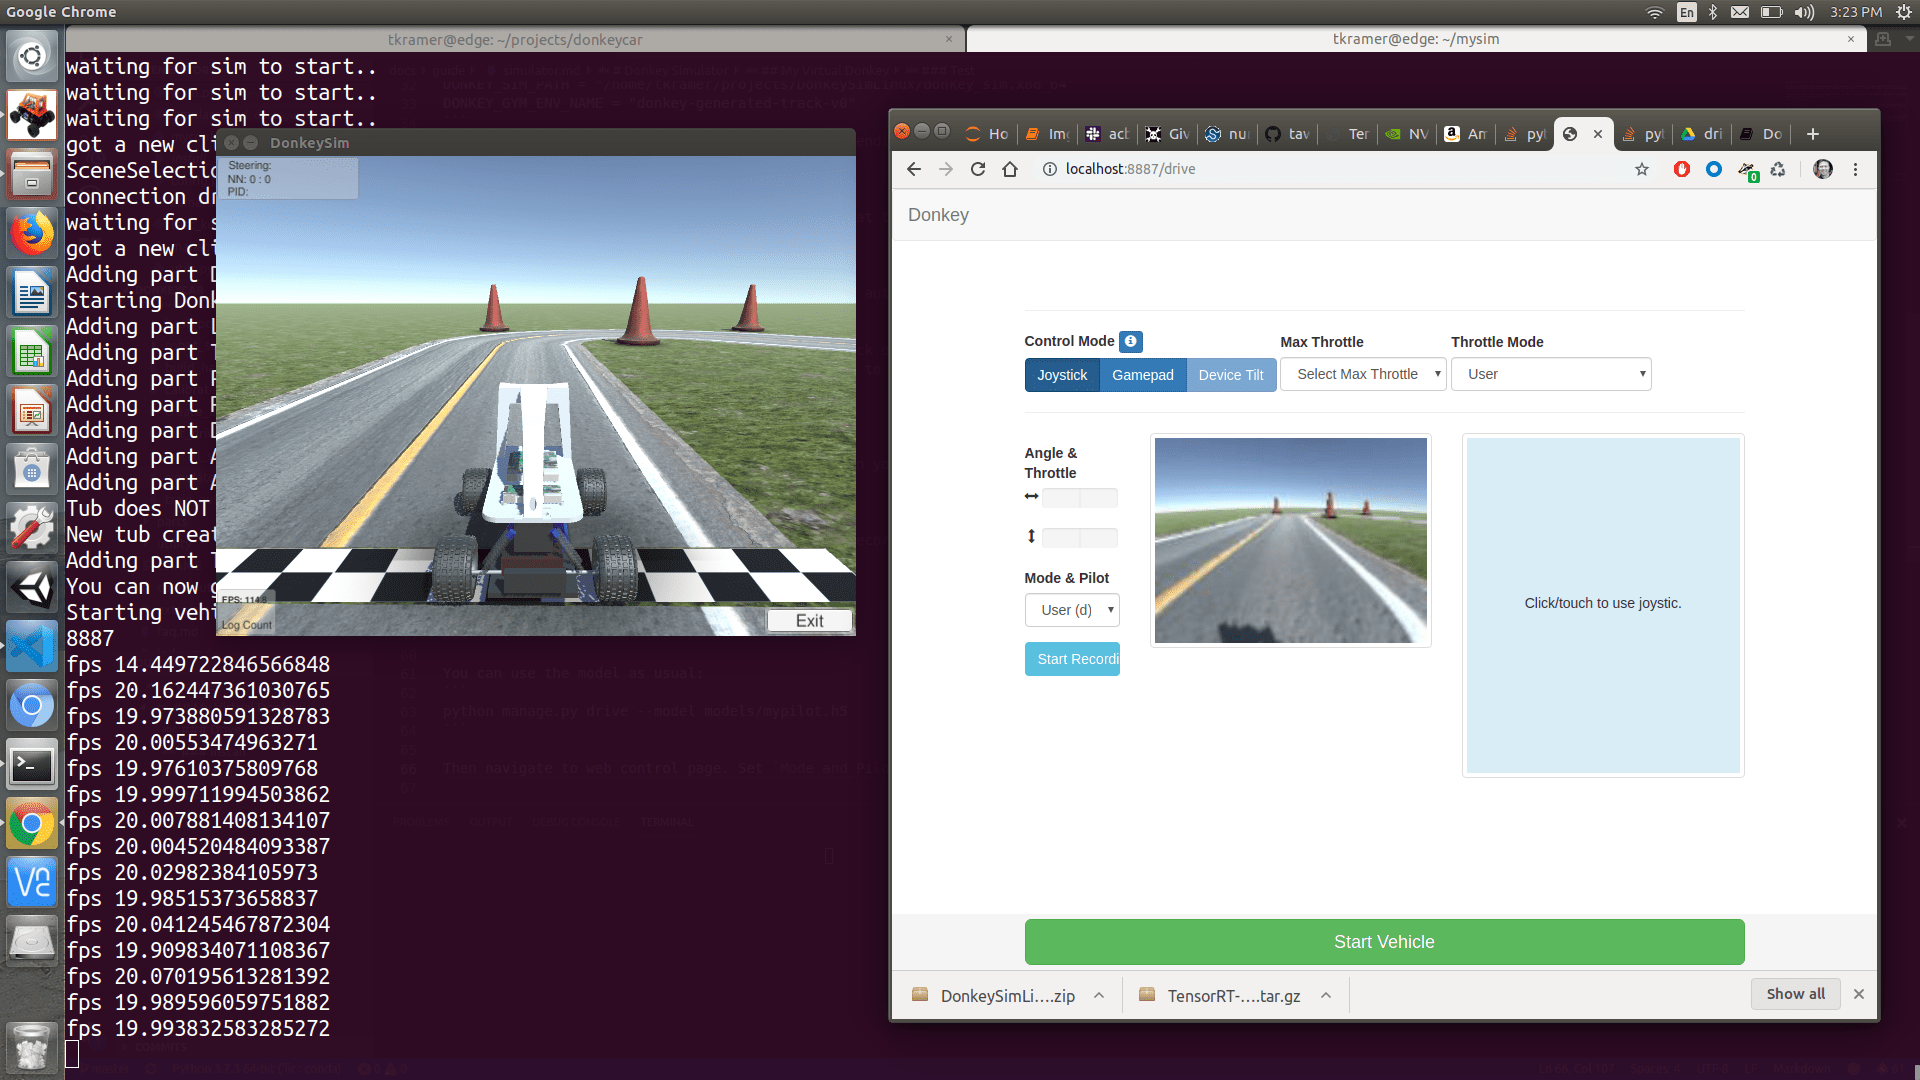Click the DonkeySim camera view thumbnail
Viewport: 1920px width, 1080px height.
tap(1290, 539)
